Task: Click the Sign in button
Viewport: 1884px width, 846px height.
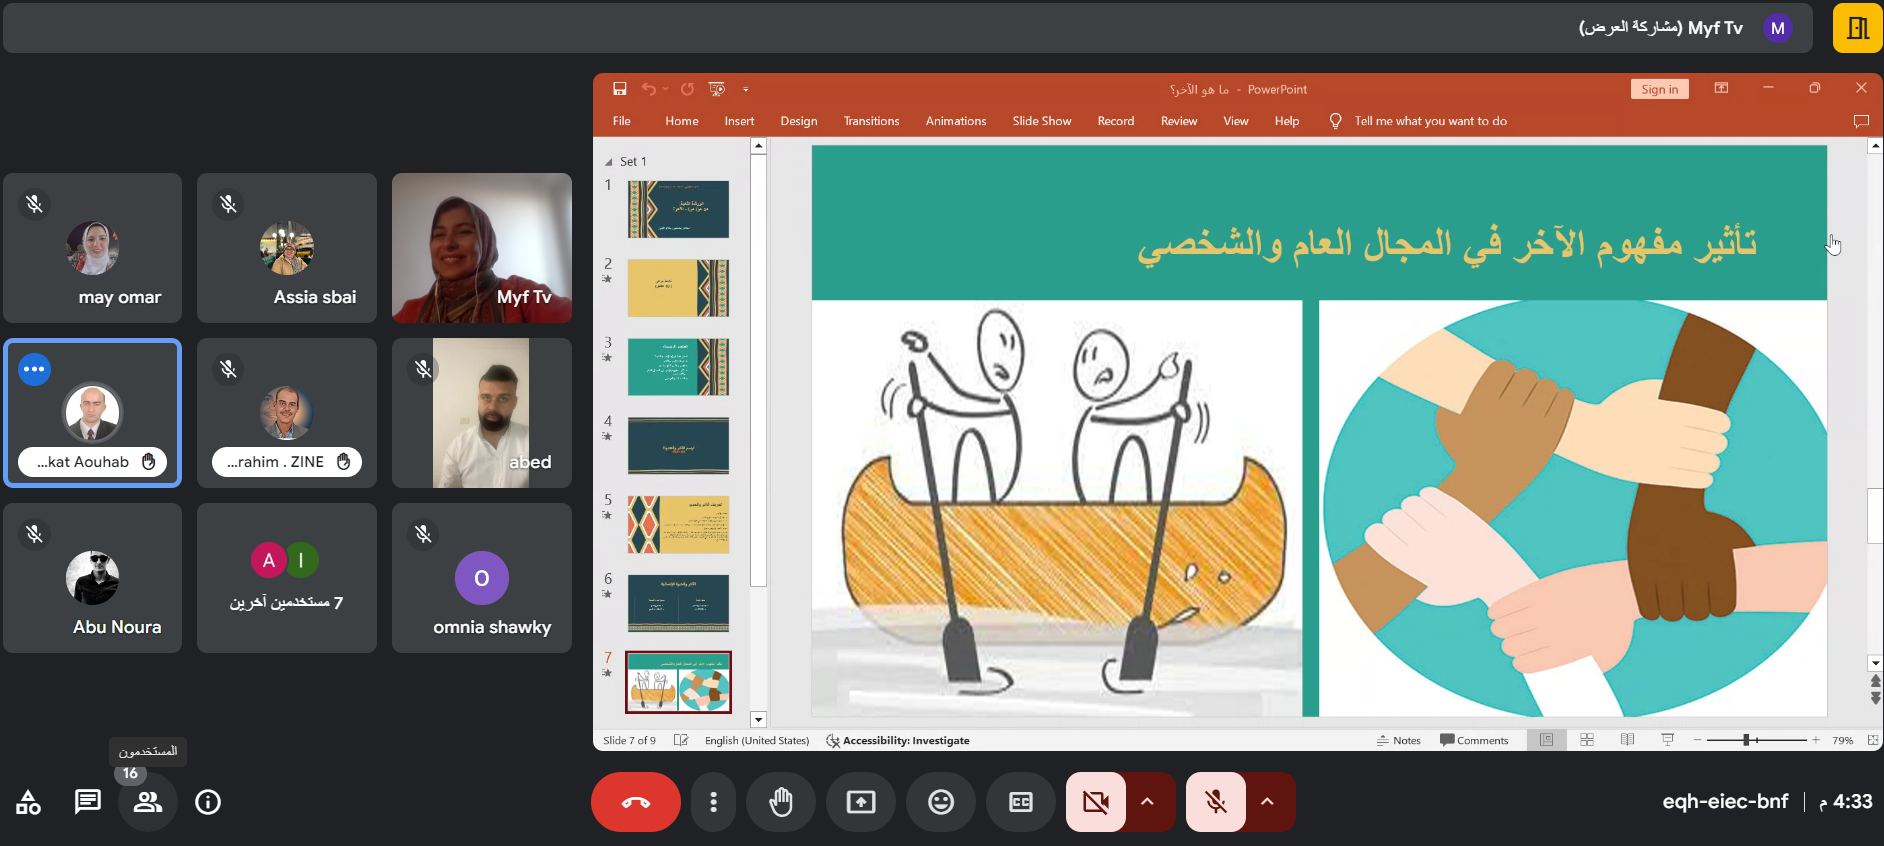Action: pos(1659,89)
